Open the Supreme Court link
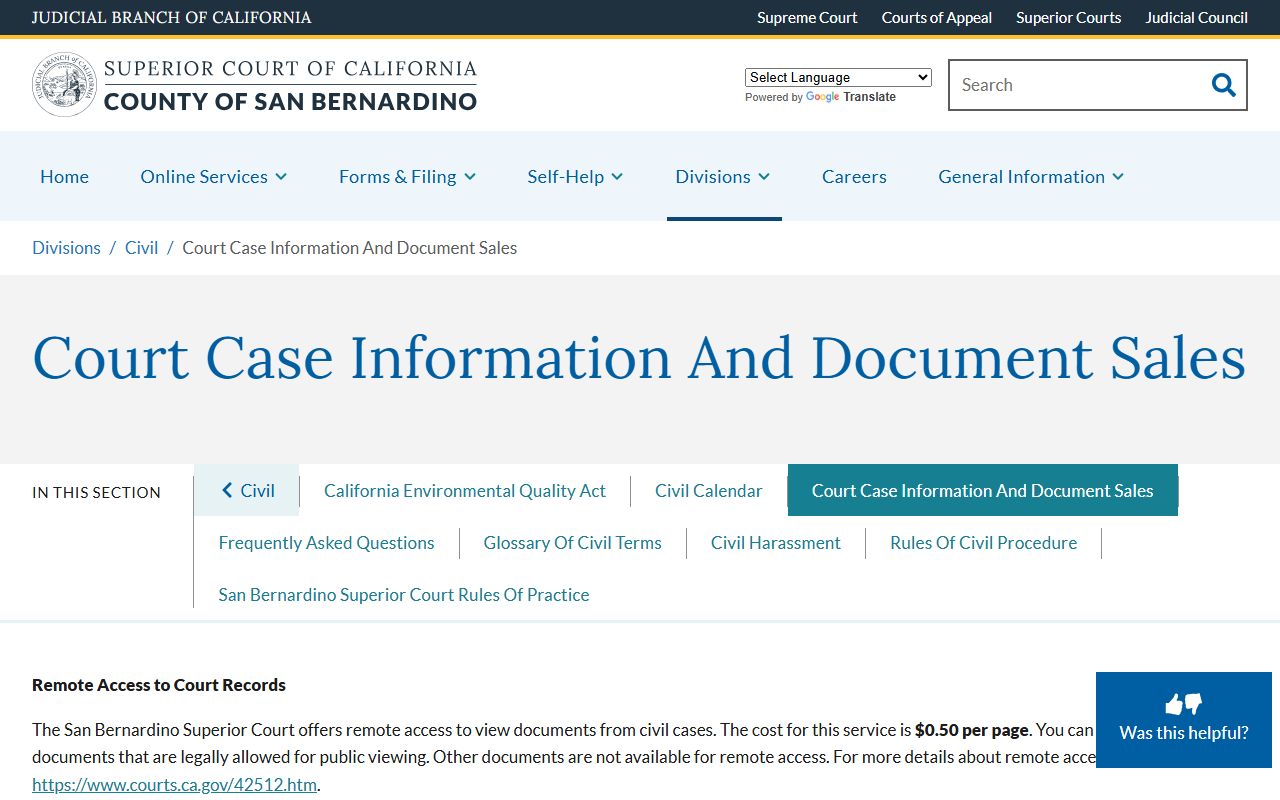The width and height of the screenshot is (1280, 800). 807,17
